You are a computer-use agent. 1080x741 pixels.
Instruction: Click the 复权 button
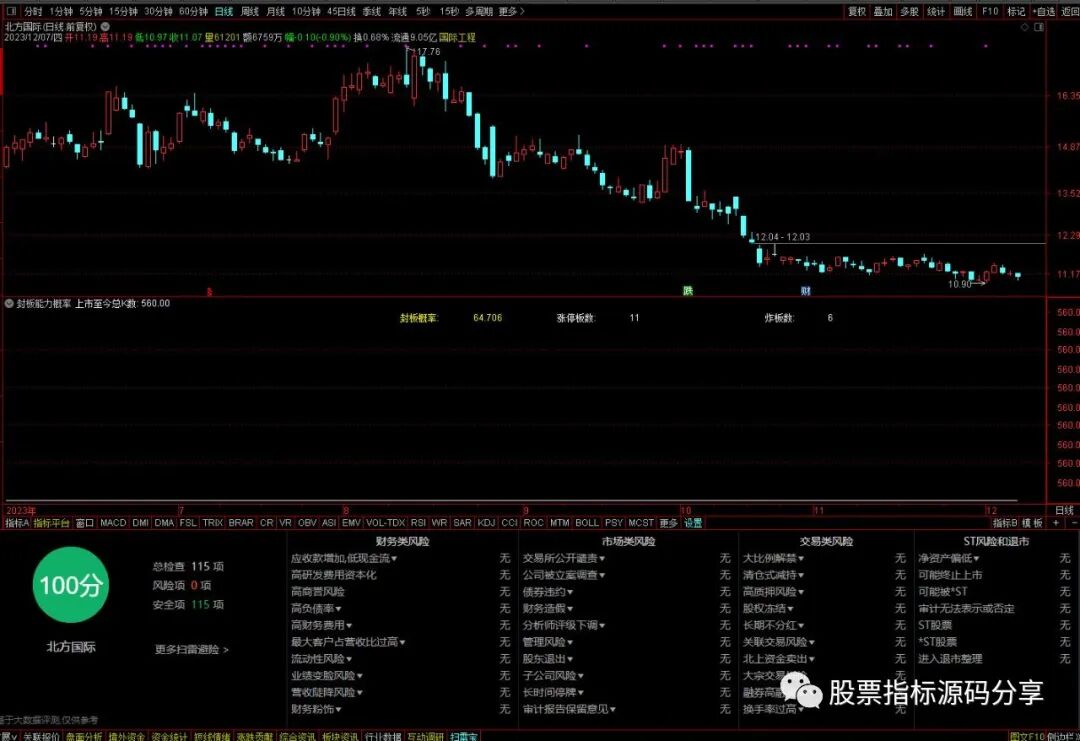857,12
